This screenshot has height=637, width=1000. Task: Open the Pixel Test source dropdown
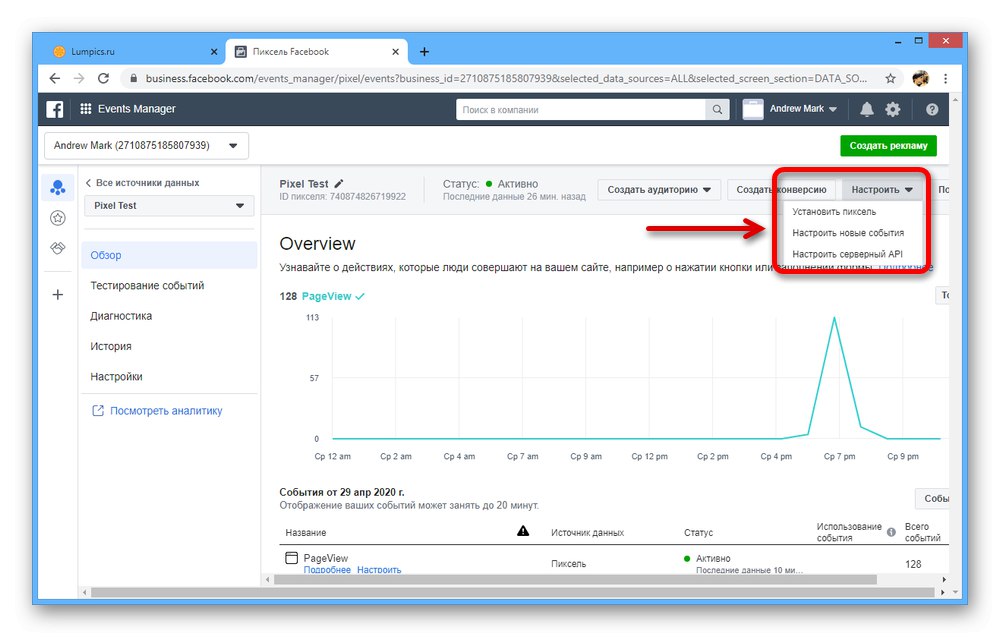[x=169, y=205]
